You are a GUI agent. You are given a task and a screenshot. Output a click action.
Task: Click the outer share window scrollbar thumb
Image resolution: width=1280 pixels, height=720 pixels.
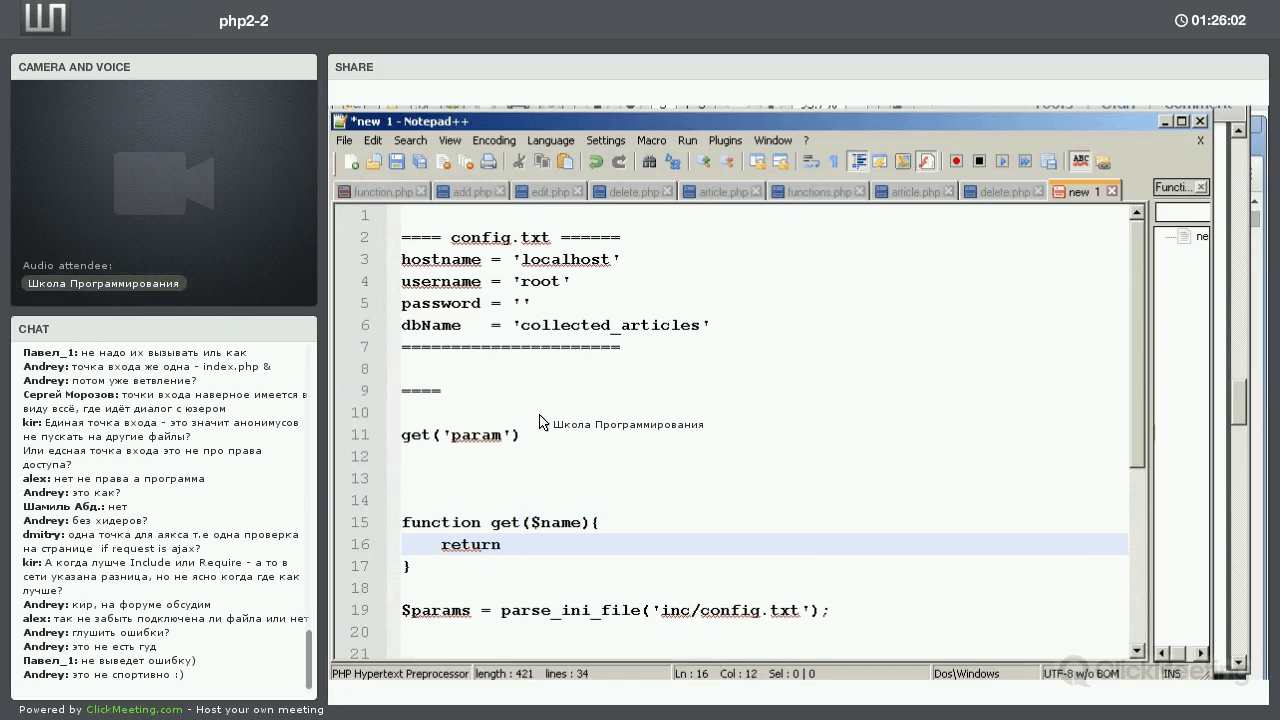pos(1239,402)
